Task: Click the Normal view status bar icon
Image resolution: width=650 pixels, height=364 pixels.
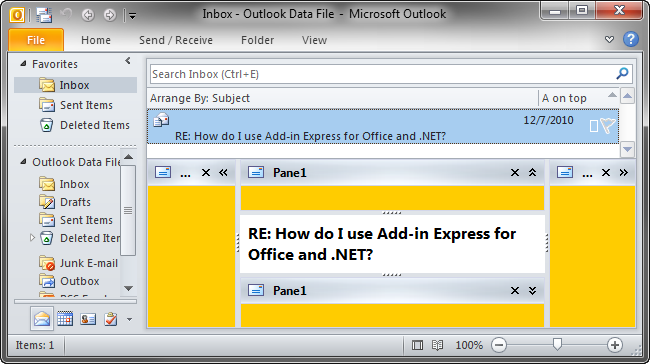Action: pyautogui.click(x=417, y=345)
